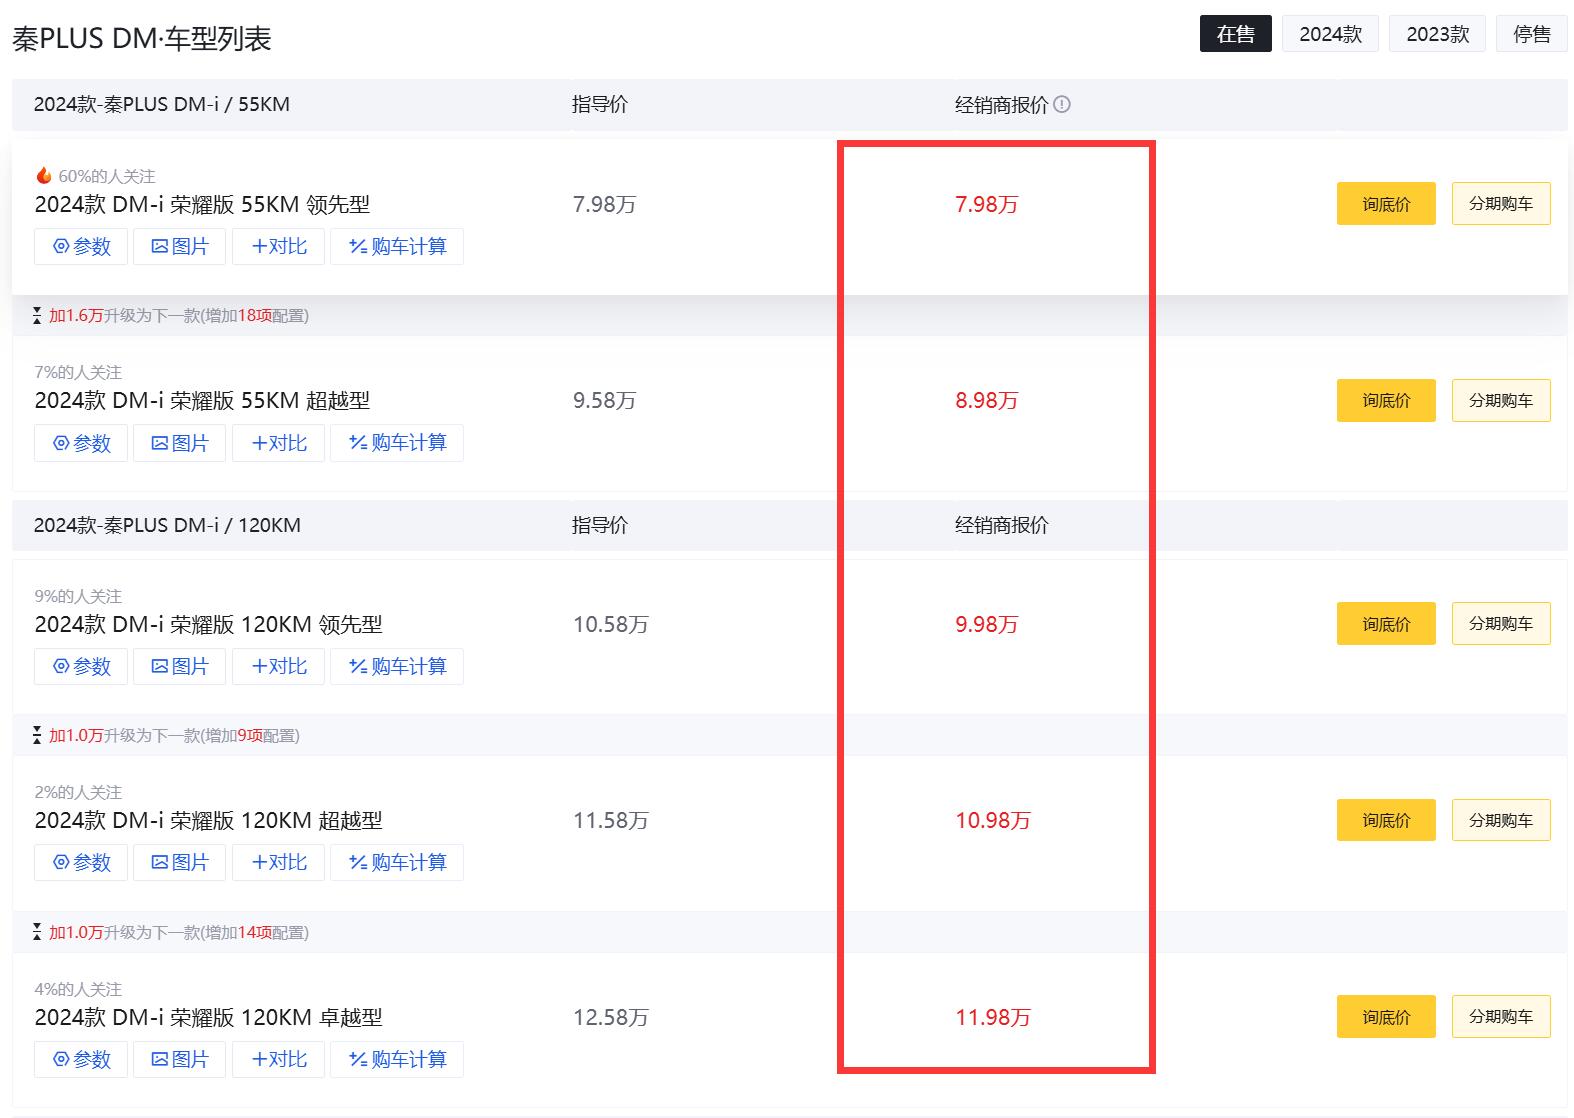View 图片 for 120KM 超越型
The width and height of the screenshot is (1574, 1118).
[x=180, y=862]
